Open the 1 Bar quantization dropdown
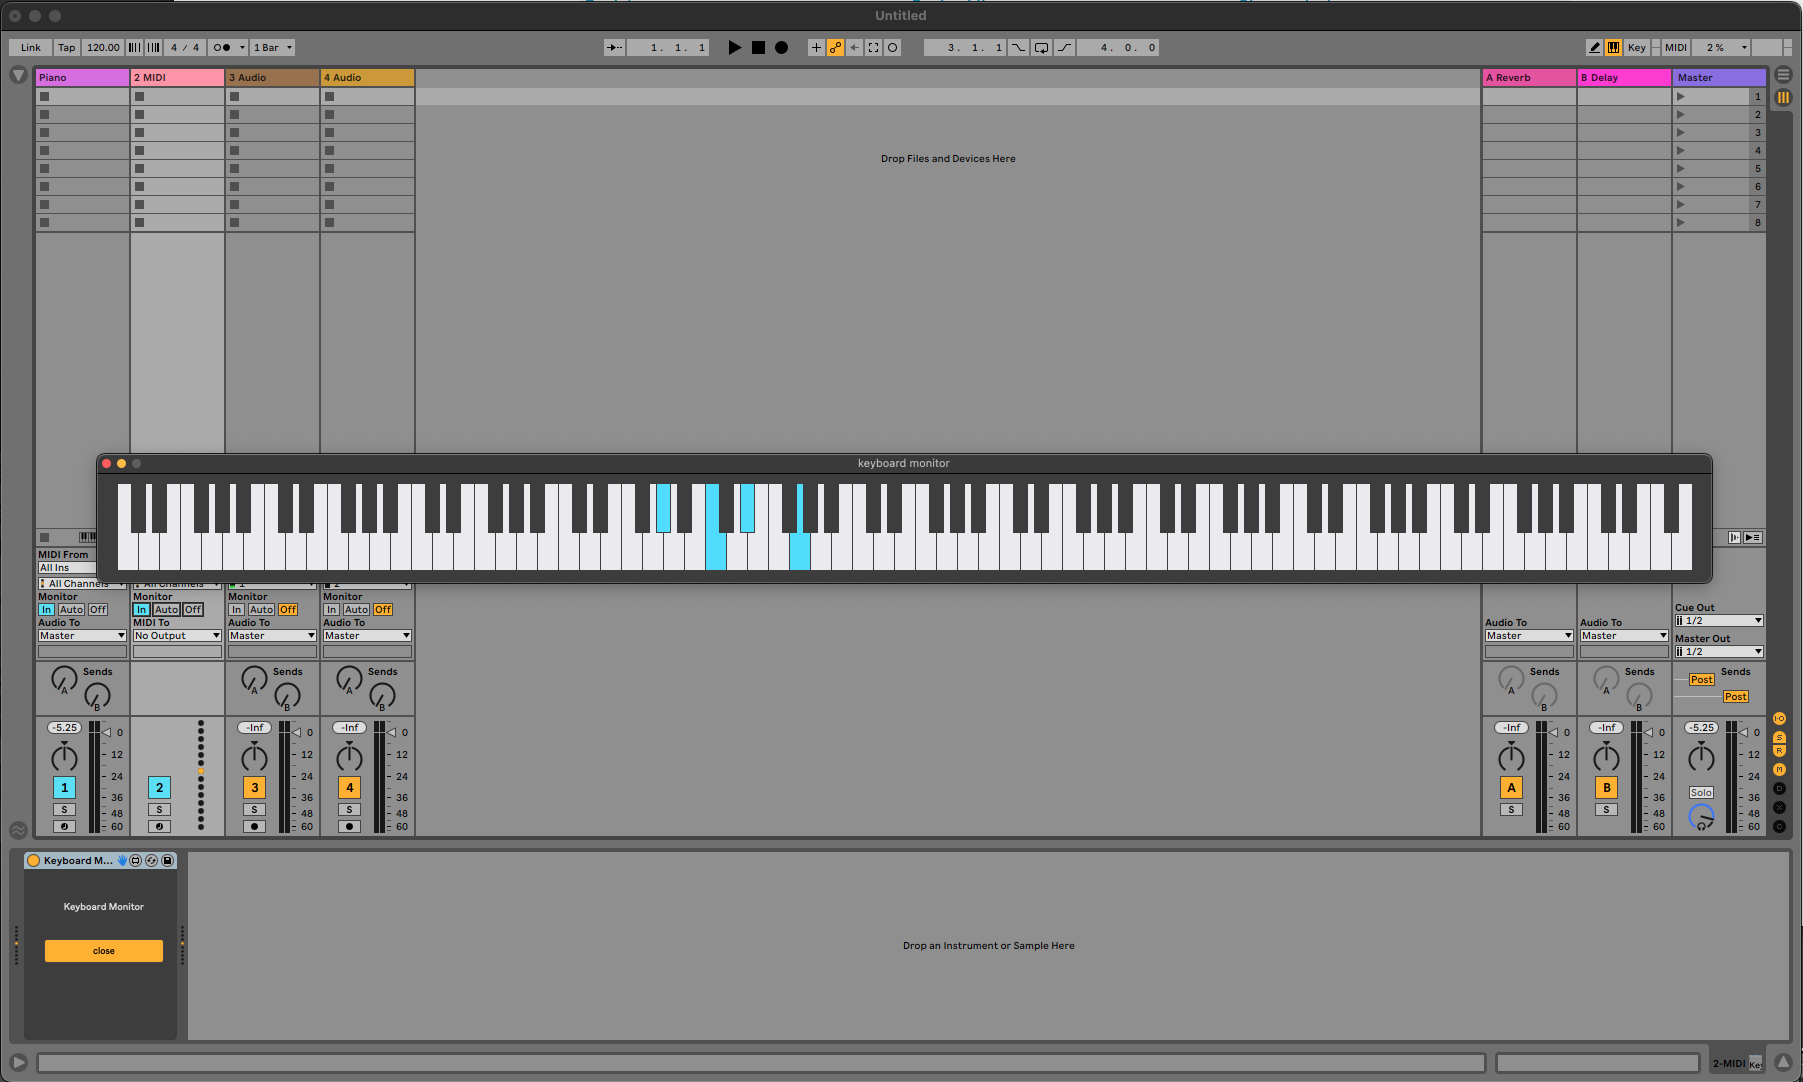1803x1082 pixels. [273, 47]
